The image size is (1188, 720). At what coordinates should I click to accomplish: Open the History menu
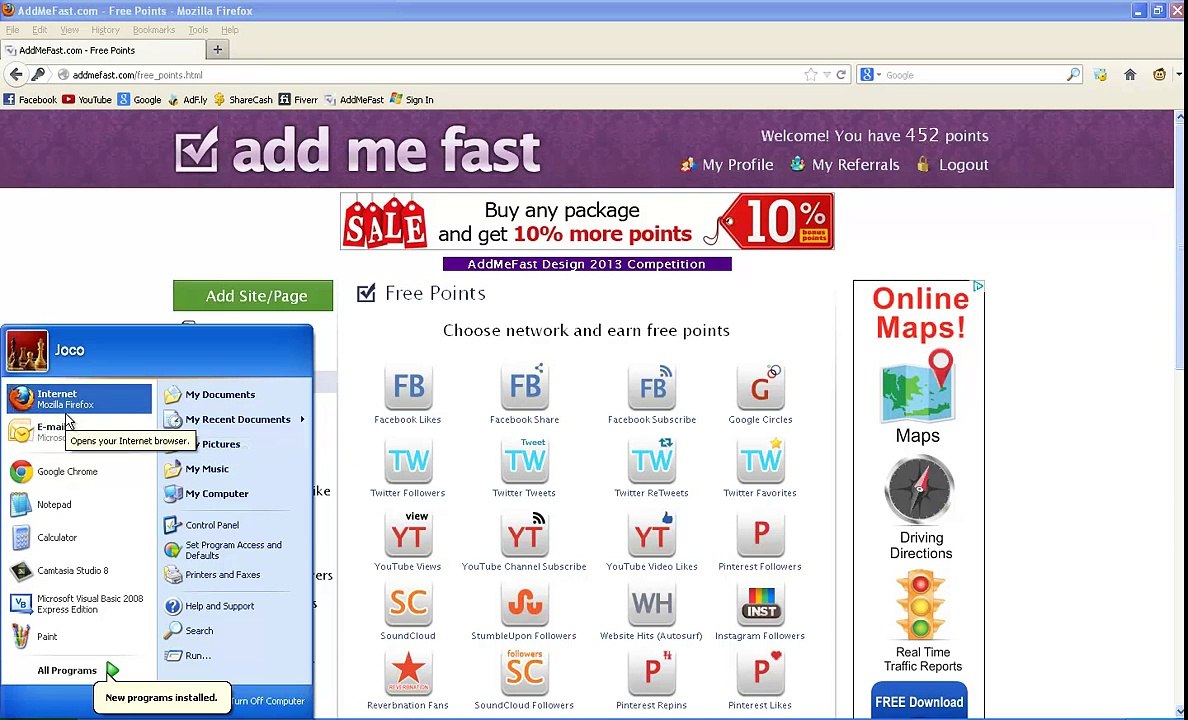click(x=105, y=30)
